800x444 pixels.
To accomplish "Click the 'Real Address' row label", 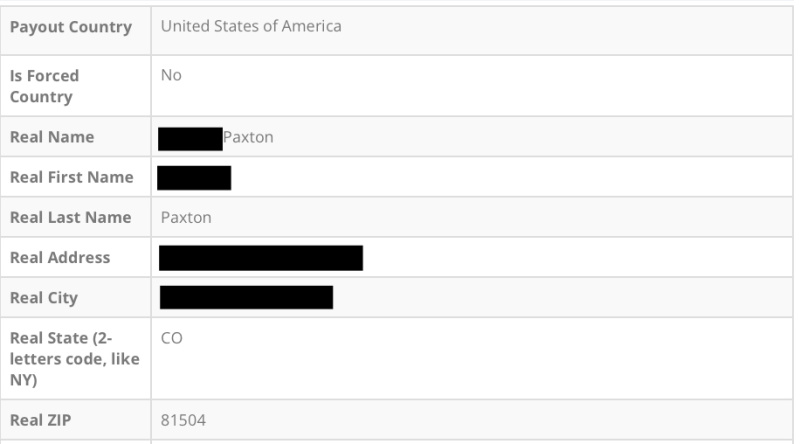I will (x=60, y=257).
